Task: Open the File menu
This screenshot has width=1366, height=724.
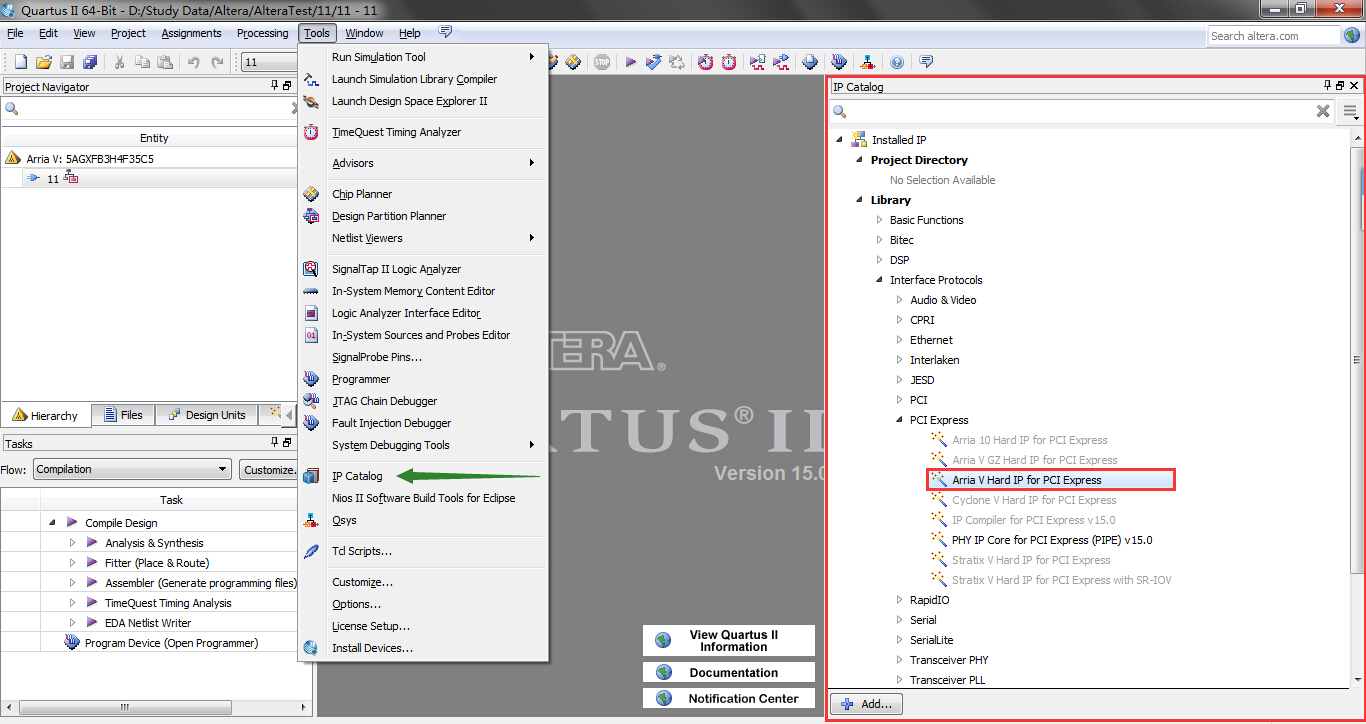Action: tap(15, 33)
